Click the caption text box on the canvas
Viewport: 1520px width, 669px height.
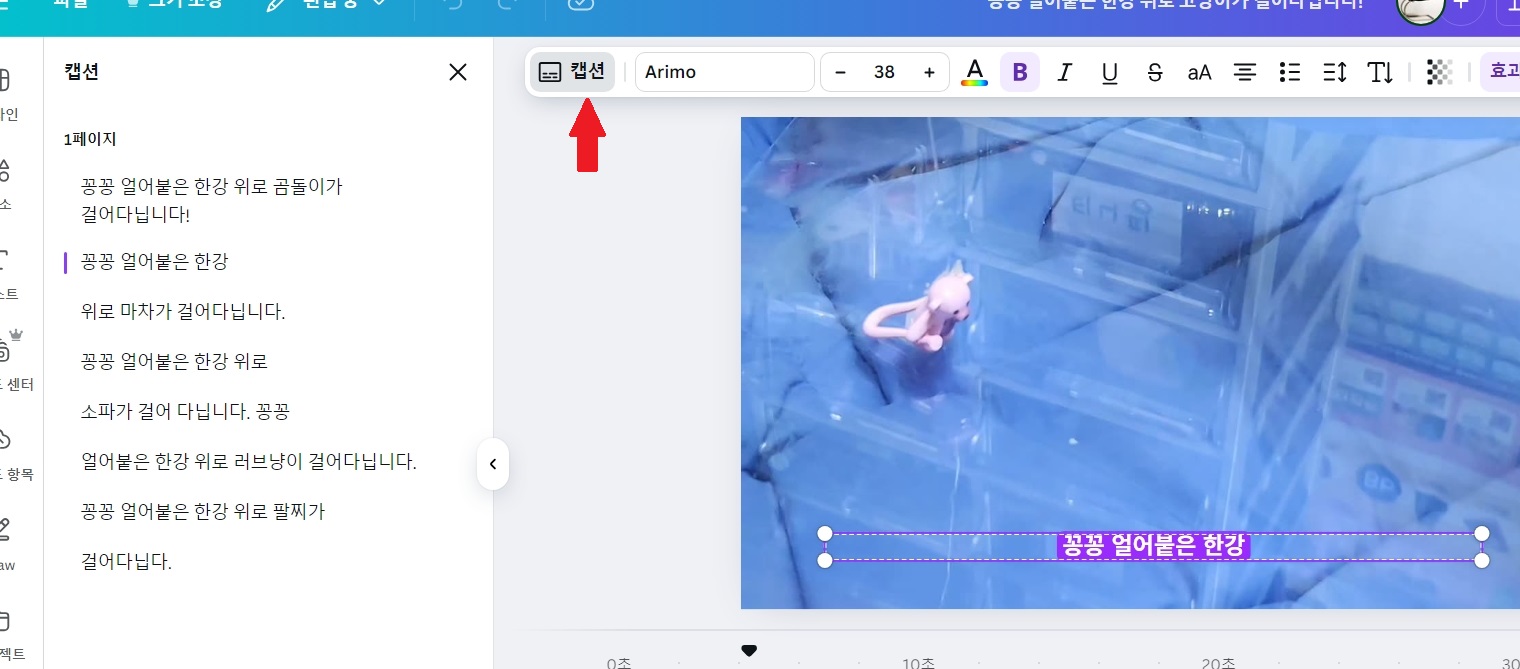[1153, 546]
